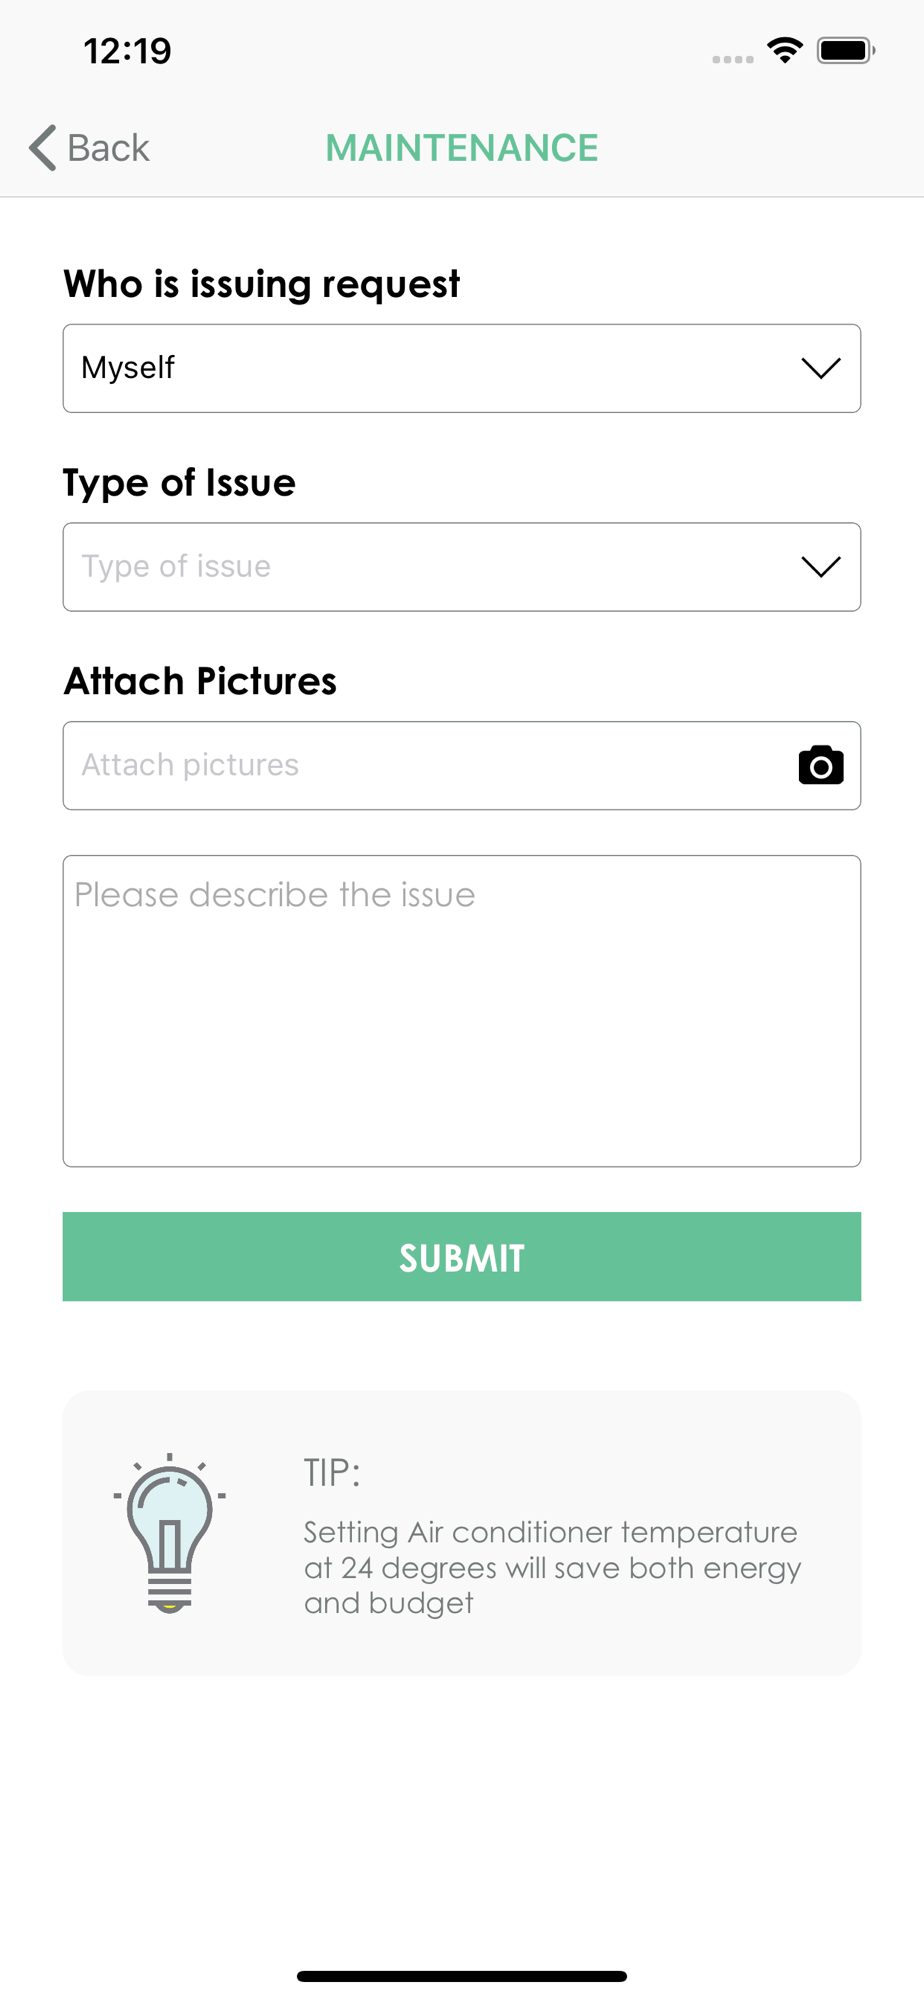
Task: Tap the MAINTENANCE page title
Action: point(462,148)
